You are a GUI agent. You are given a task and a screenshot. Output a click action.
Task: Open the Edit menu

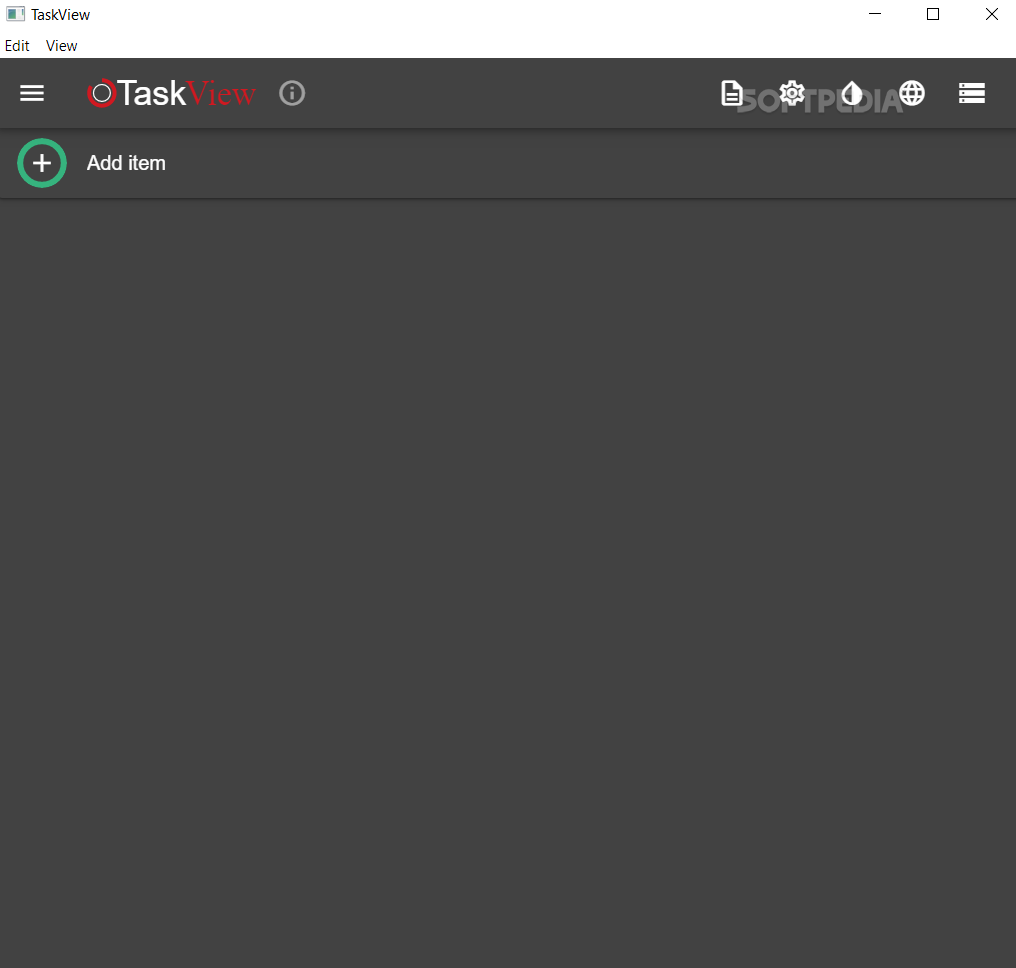tap(17, 46)
